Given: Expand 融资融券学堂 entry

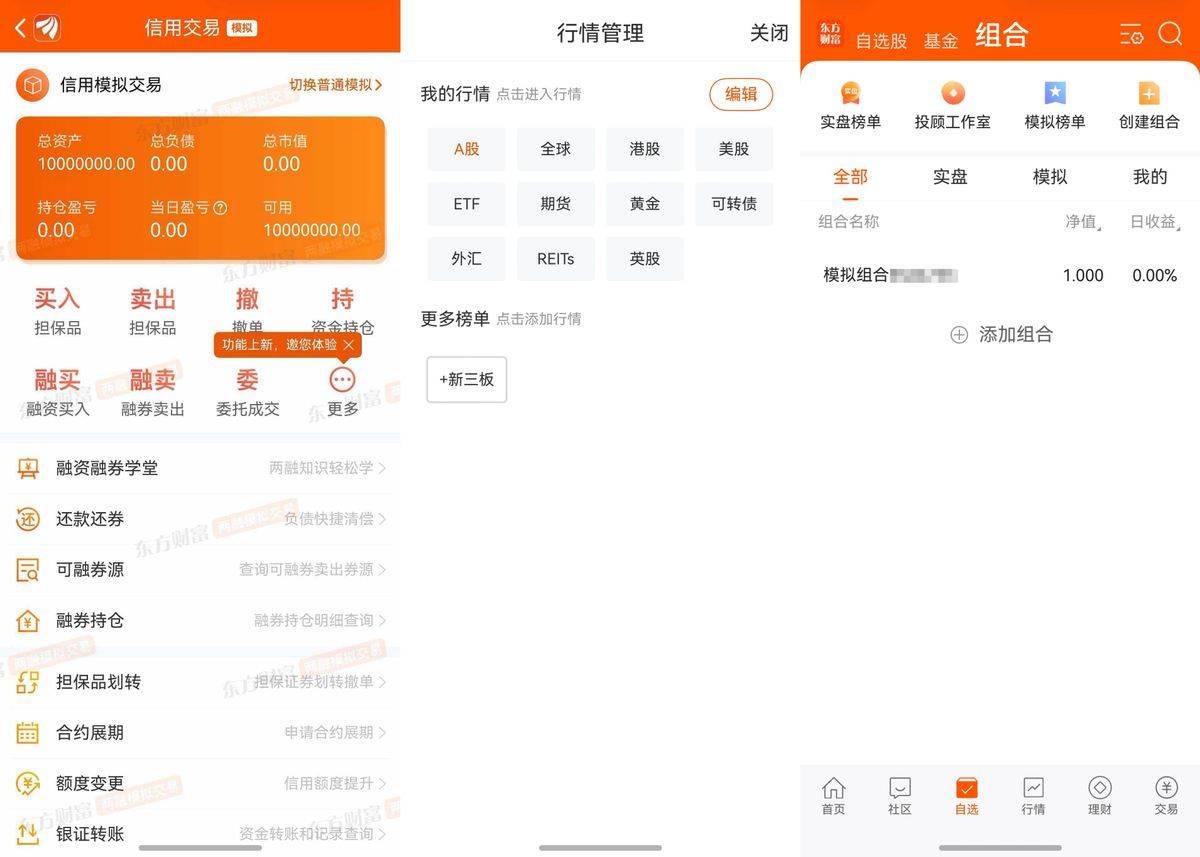Looking at the screenshot, I should coord(200,468).
